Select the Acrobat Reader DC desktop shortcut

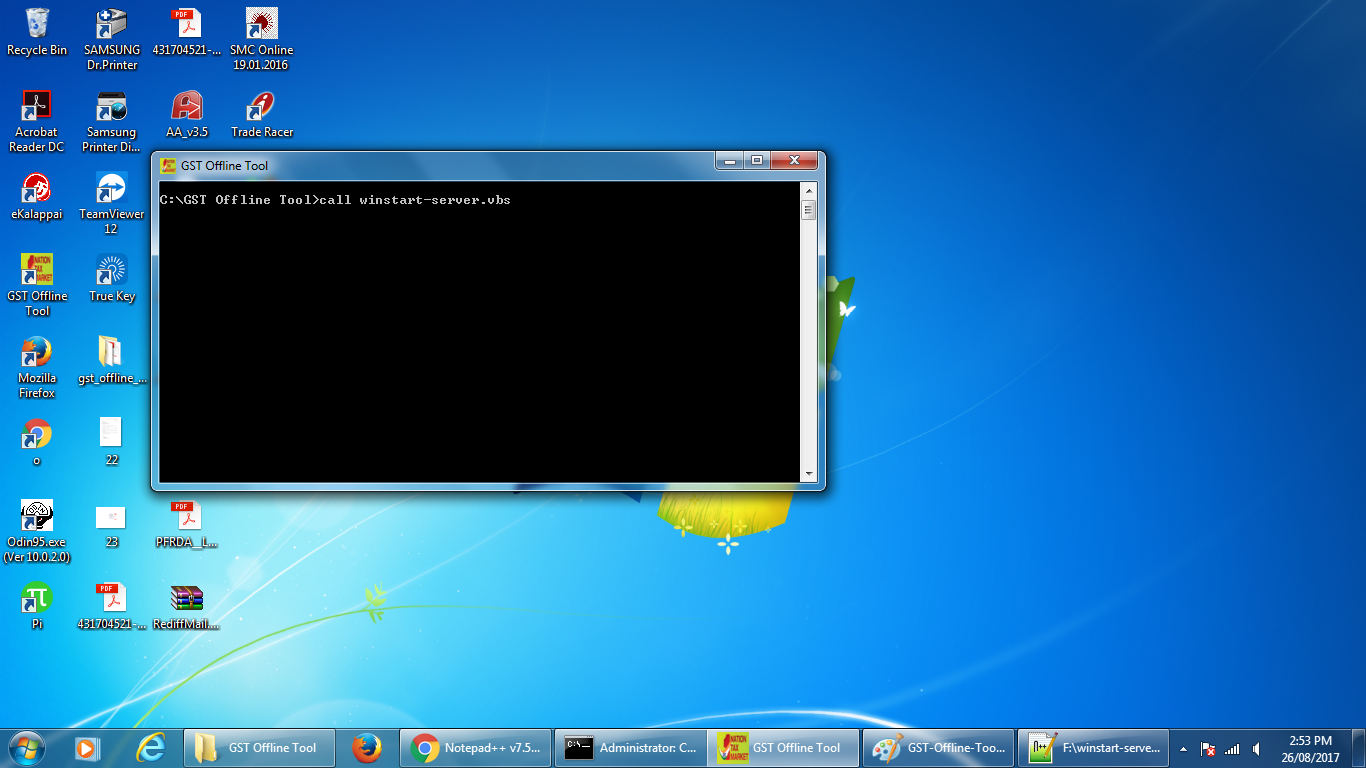(x=37, y=121)
